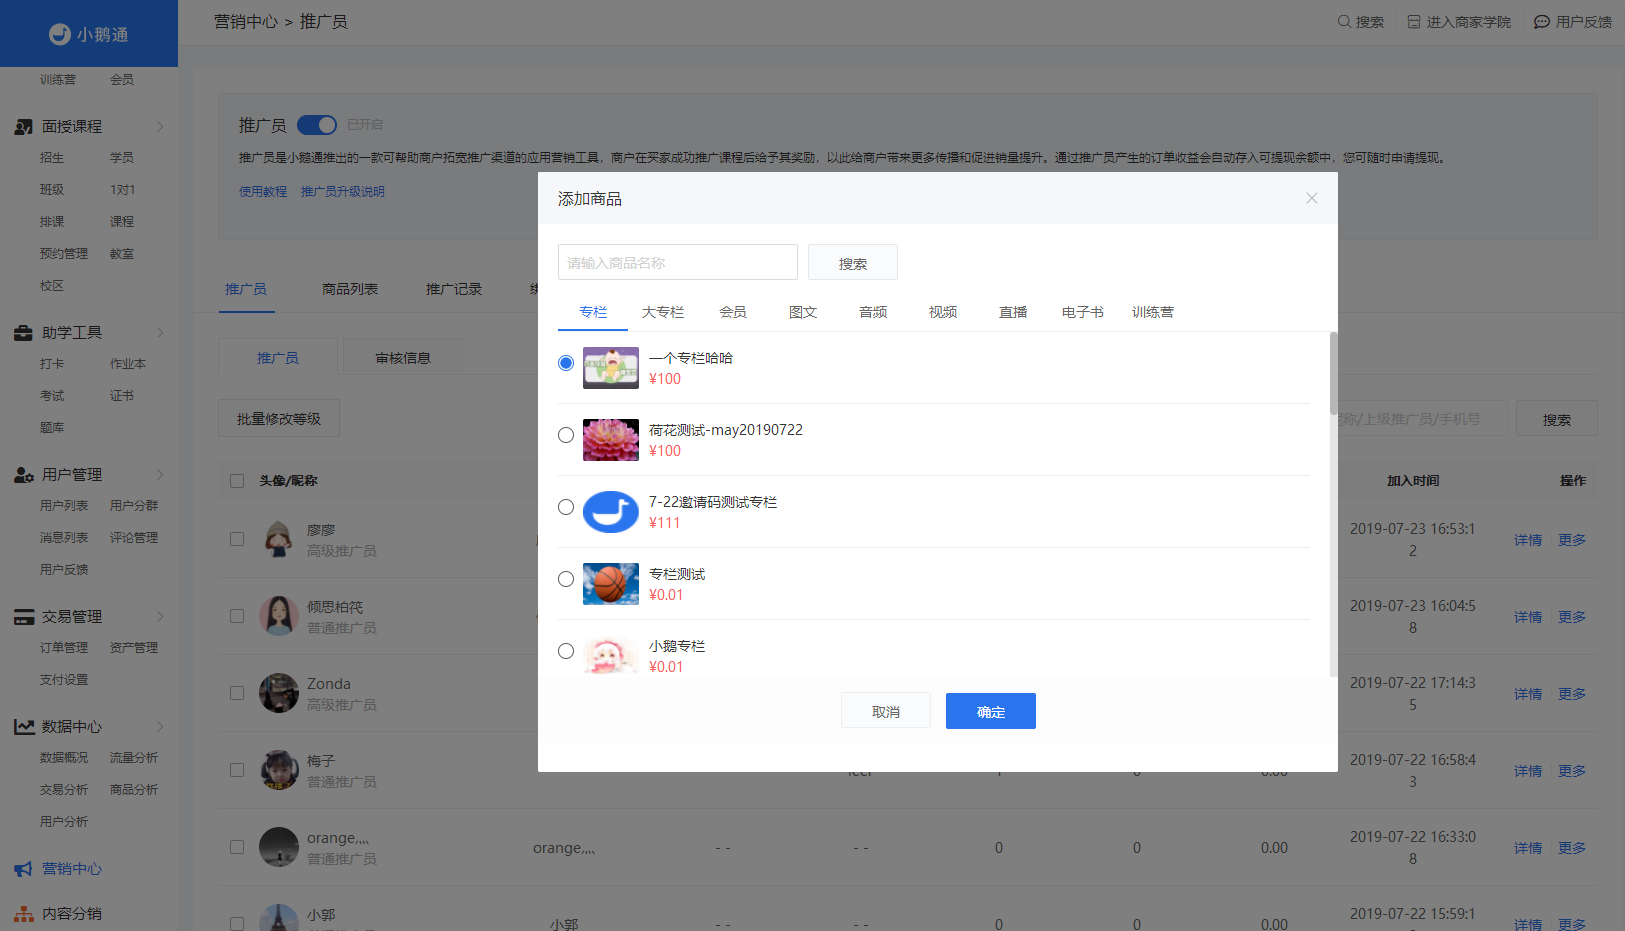Switch to the 电子书 tab

(1083, 312)
